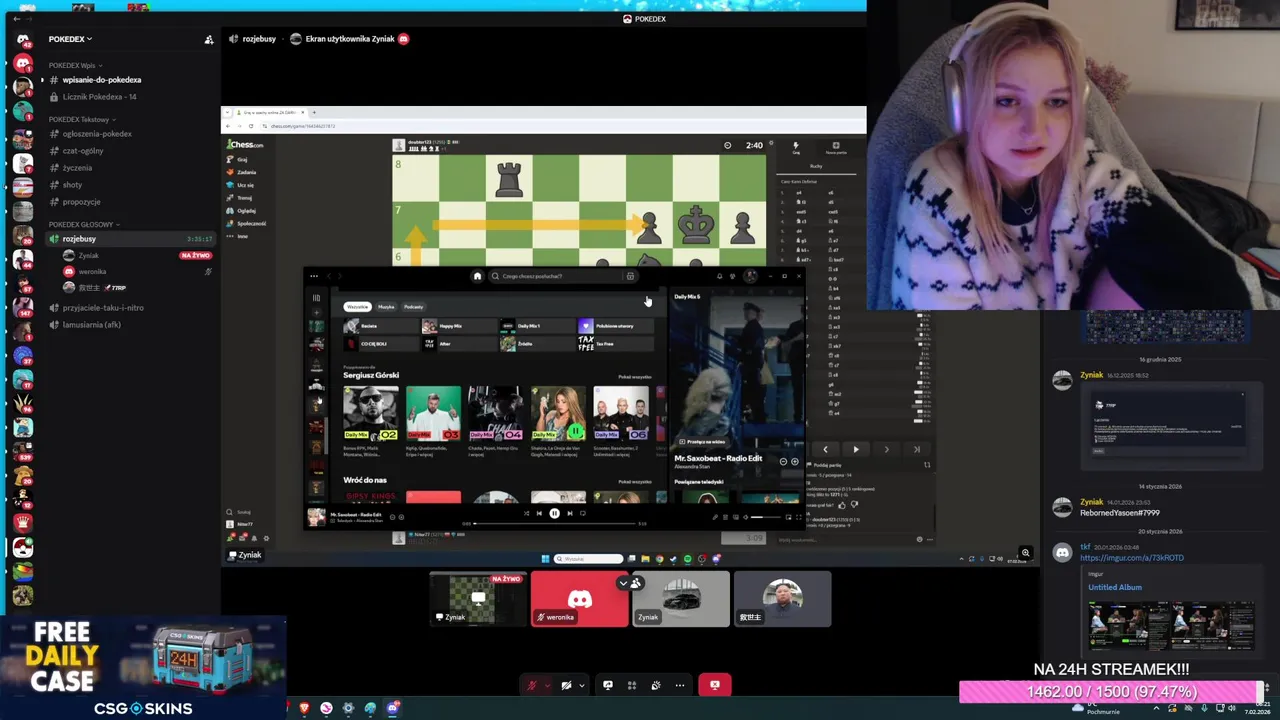This screenshot has height=720, width=1280.
Task: Click Spotify song progress bar
Action: click(x=555, y=523)
